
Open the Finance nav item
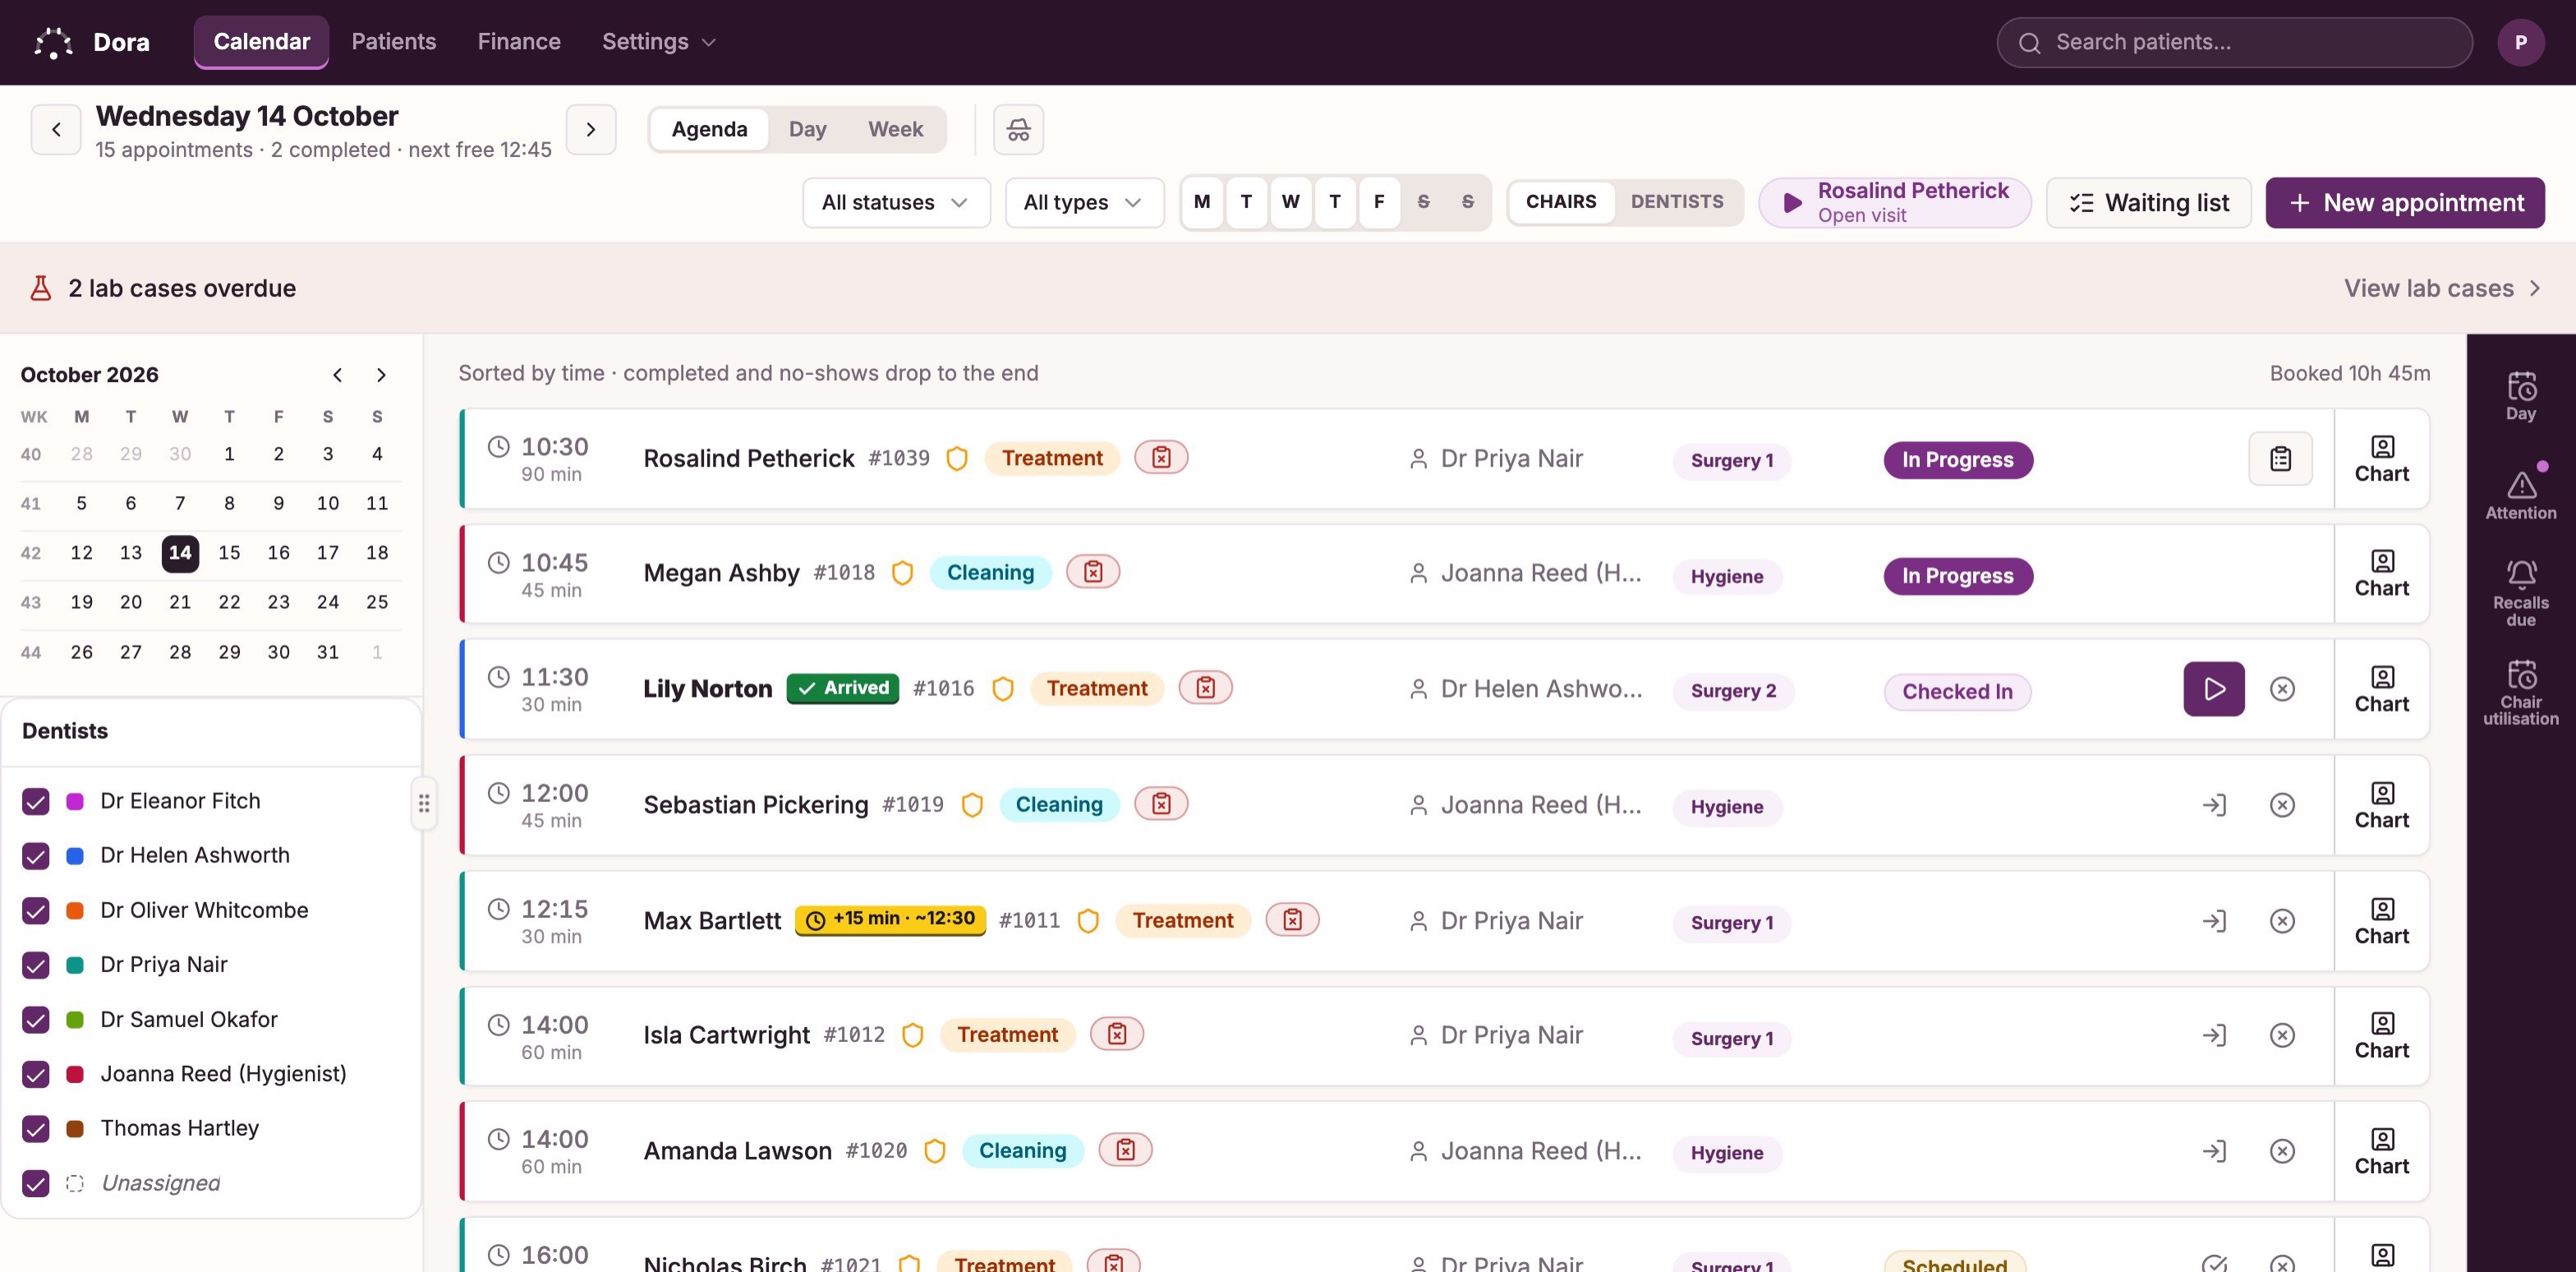coord(519,42)
